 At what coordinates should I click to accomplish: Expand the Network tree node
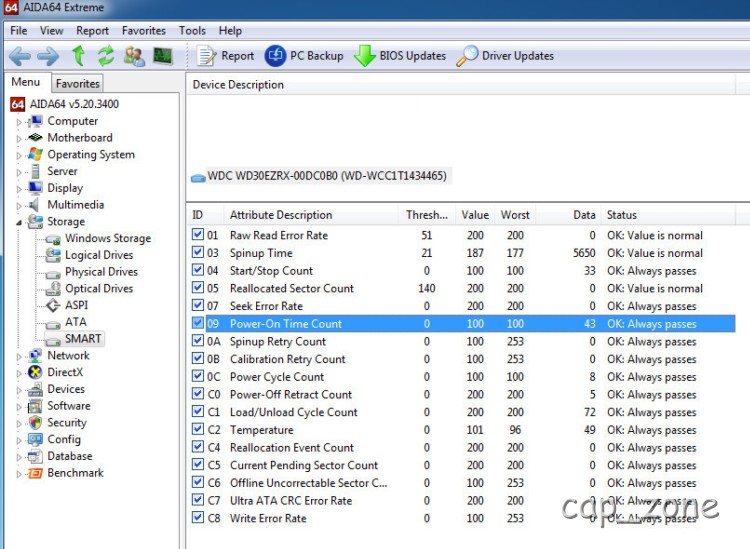point(19,357)
